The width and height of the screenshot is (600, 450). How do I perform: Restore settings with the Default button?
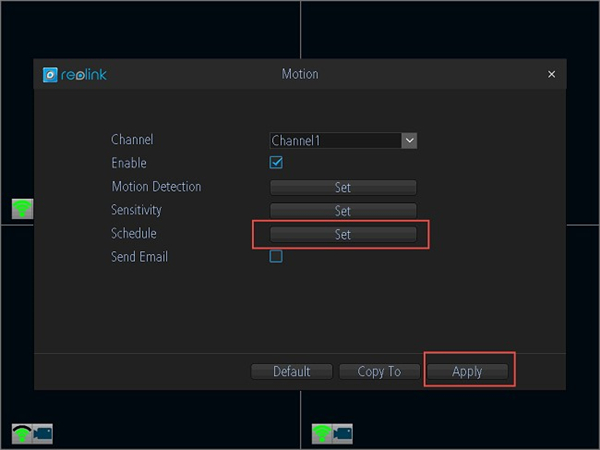tap(292, 371)
